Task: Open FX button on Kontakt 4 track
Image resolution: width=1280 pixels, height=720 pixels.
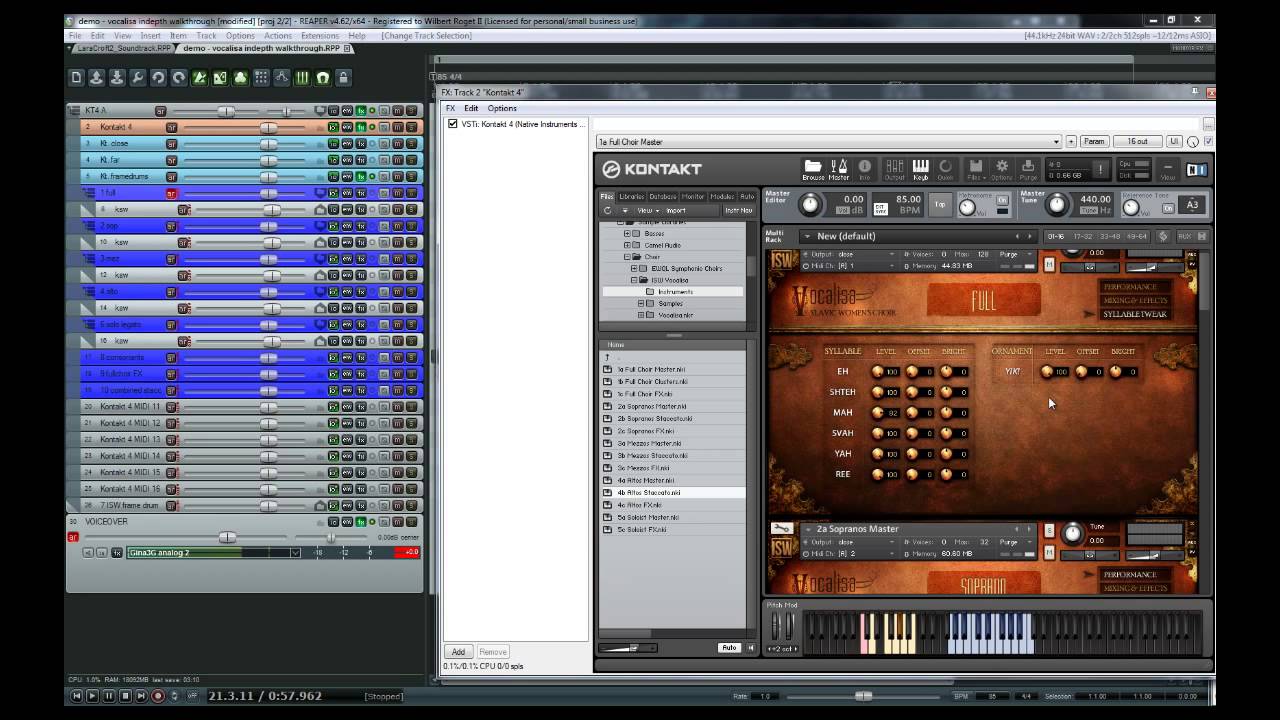Action: 361,127
